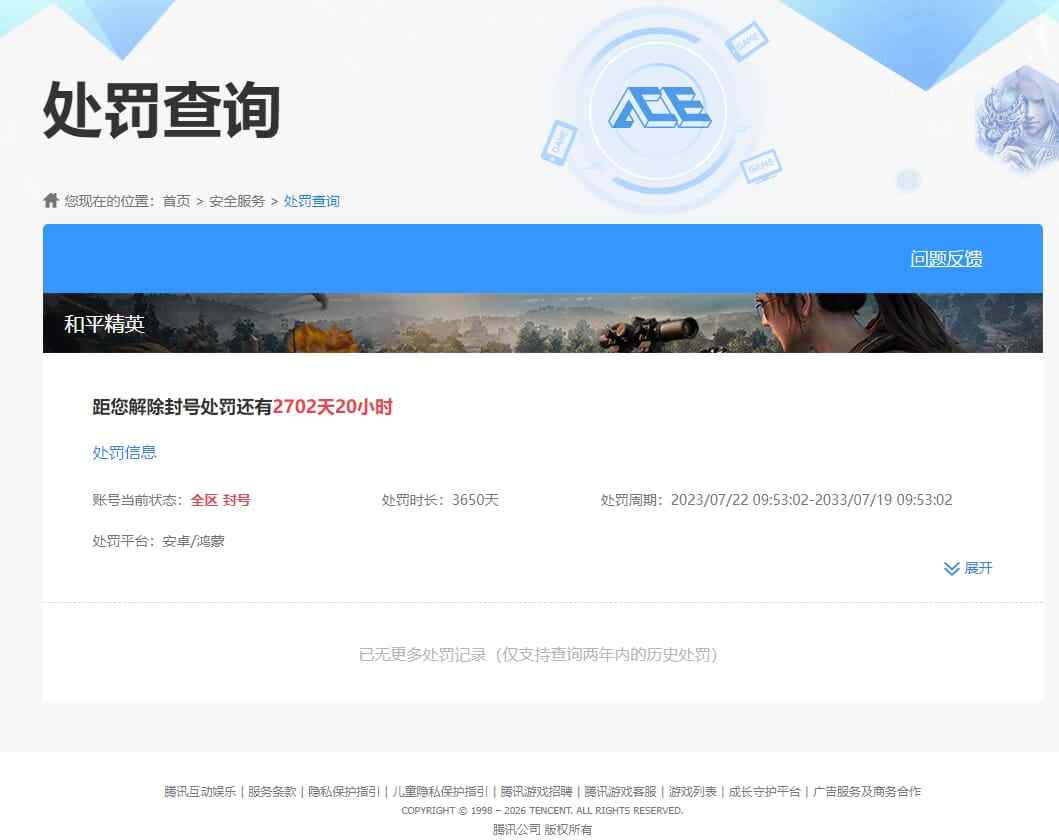Click the home icon in the breadcrumb
The width and height of the screenshot is (1059, 840).
tap(50, 199)
